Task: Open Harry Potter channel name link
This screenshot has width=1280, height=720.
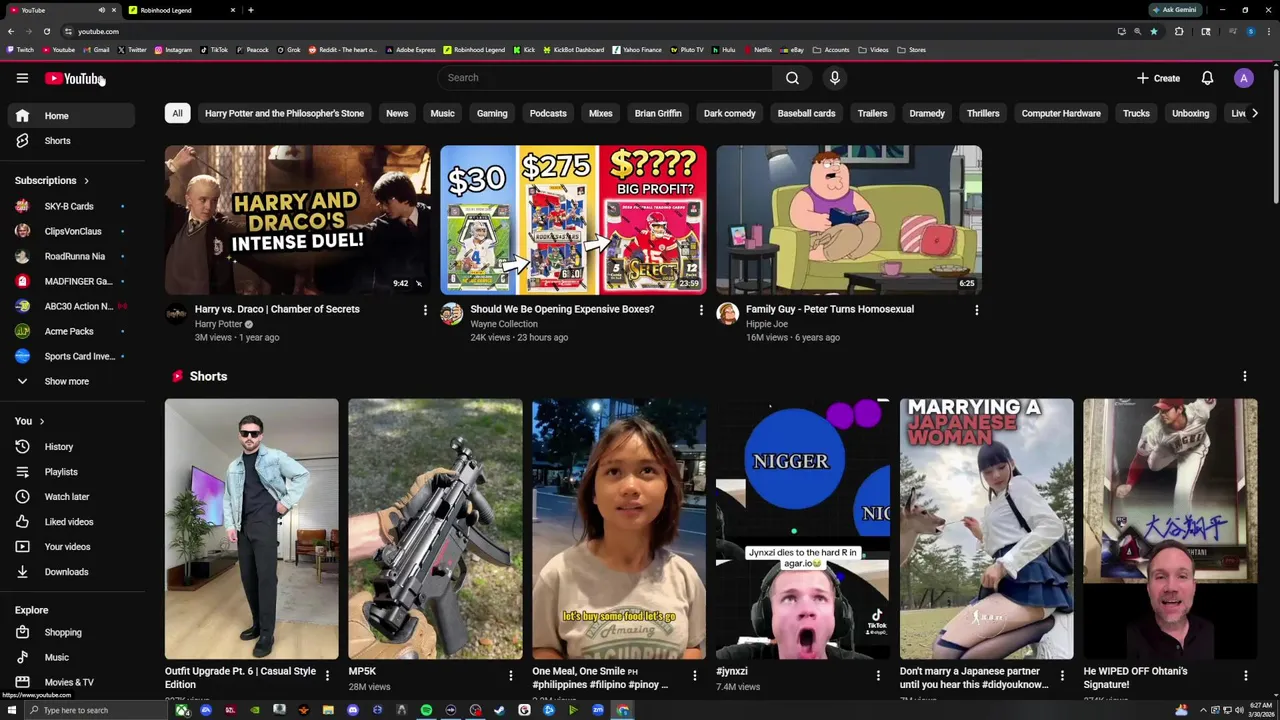Action: [218, 324]
